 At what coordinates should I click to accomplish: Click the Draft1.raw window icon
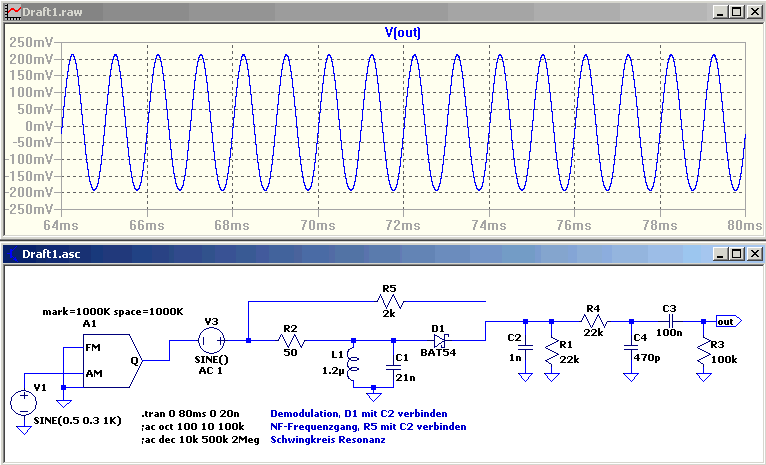tap(12, 11)
